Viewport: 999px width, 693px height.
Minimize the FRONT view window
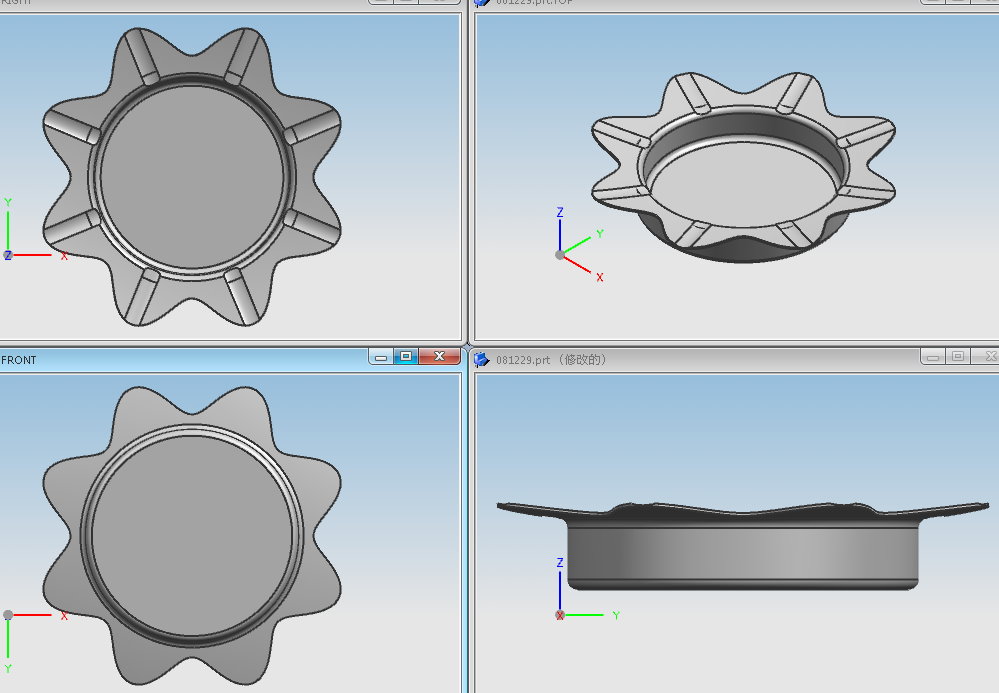tap(381, 357)
